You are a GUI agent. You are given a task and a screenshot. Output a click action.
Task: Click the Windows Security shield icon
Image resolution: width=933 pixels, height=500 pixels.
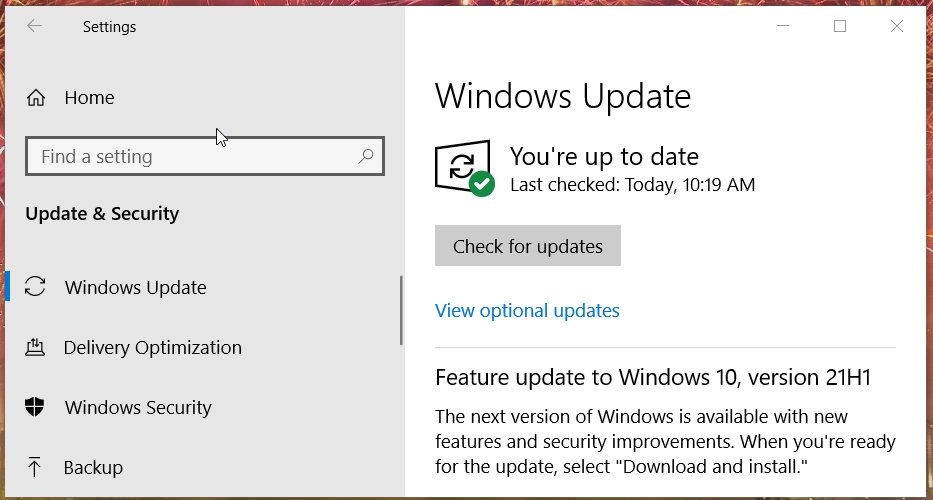(x=35, y=407)
